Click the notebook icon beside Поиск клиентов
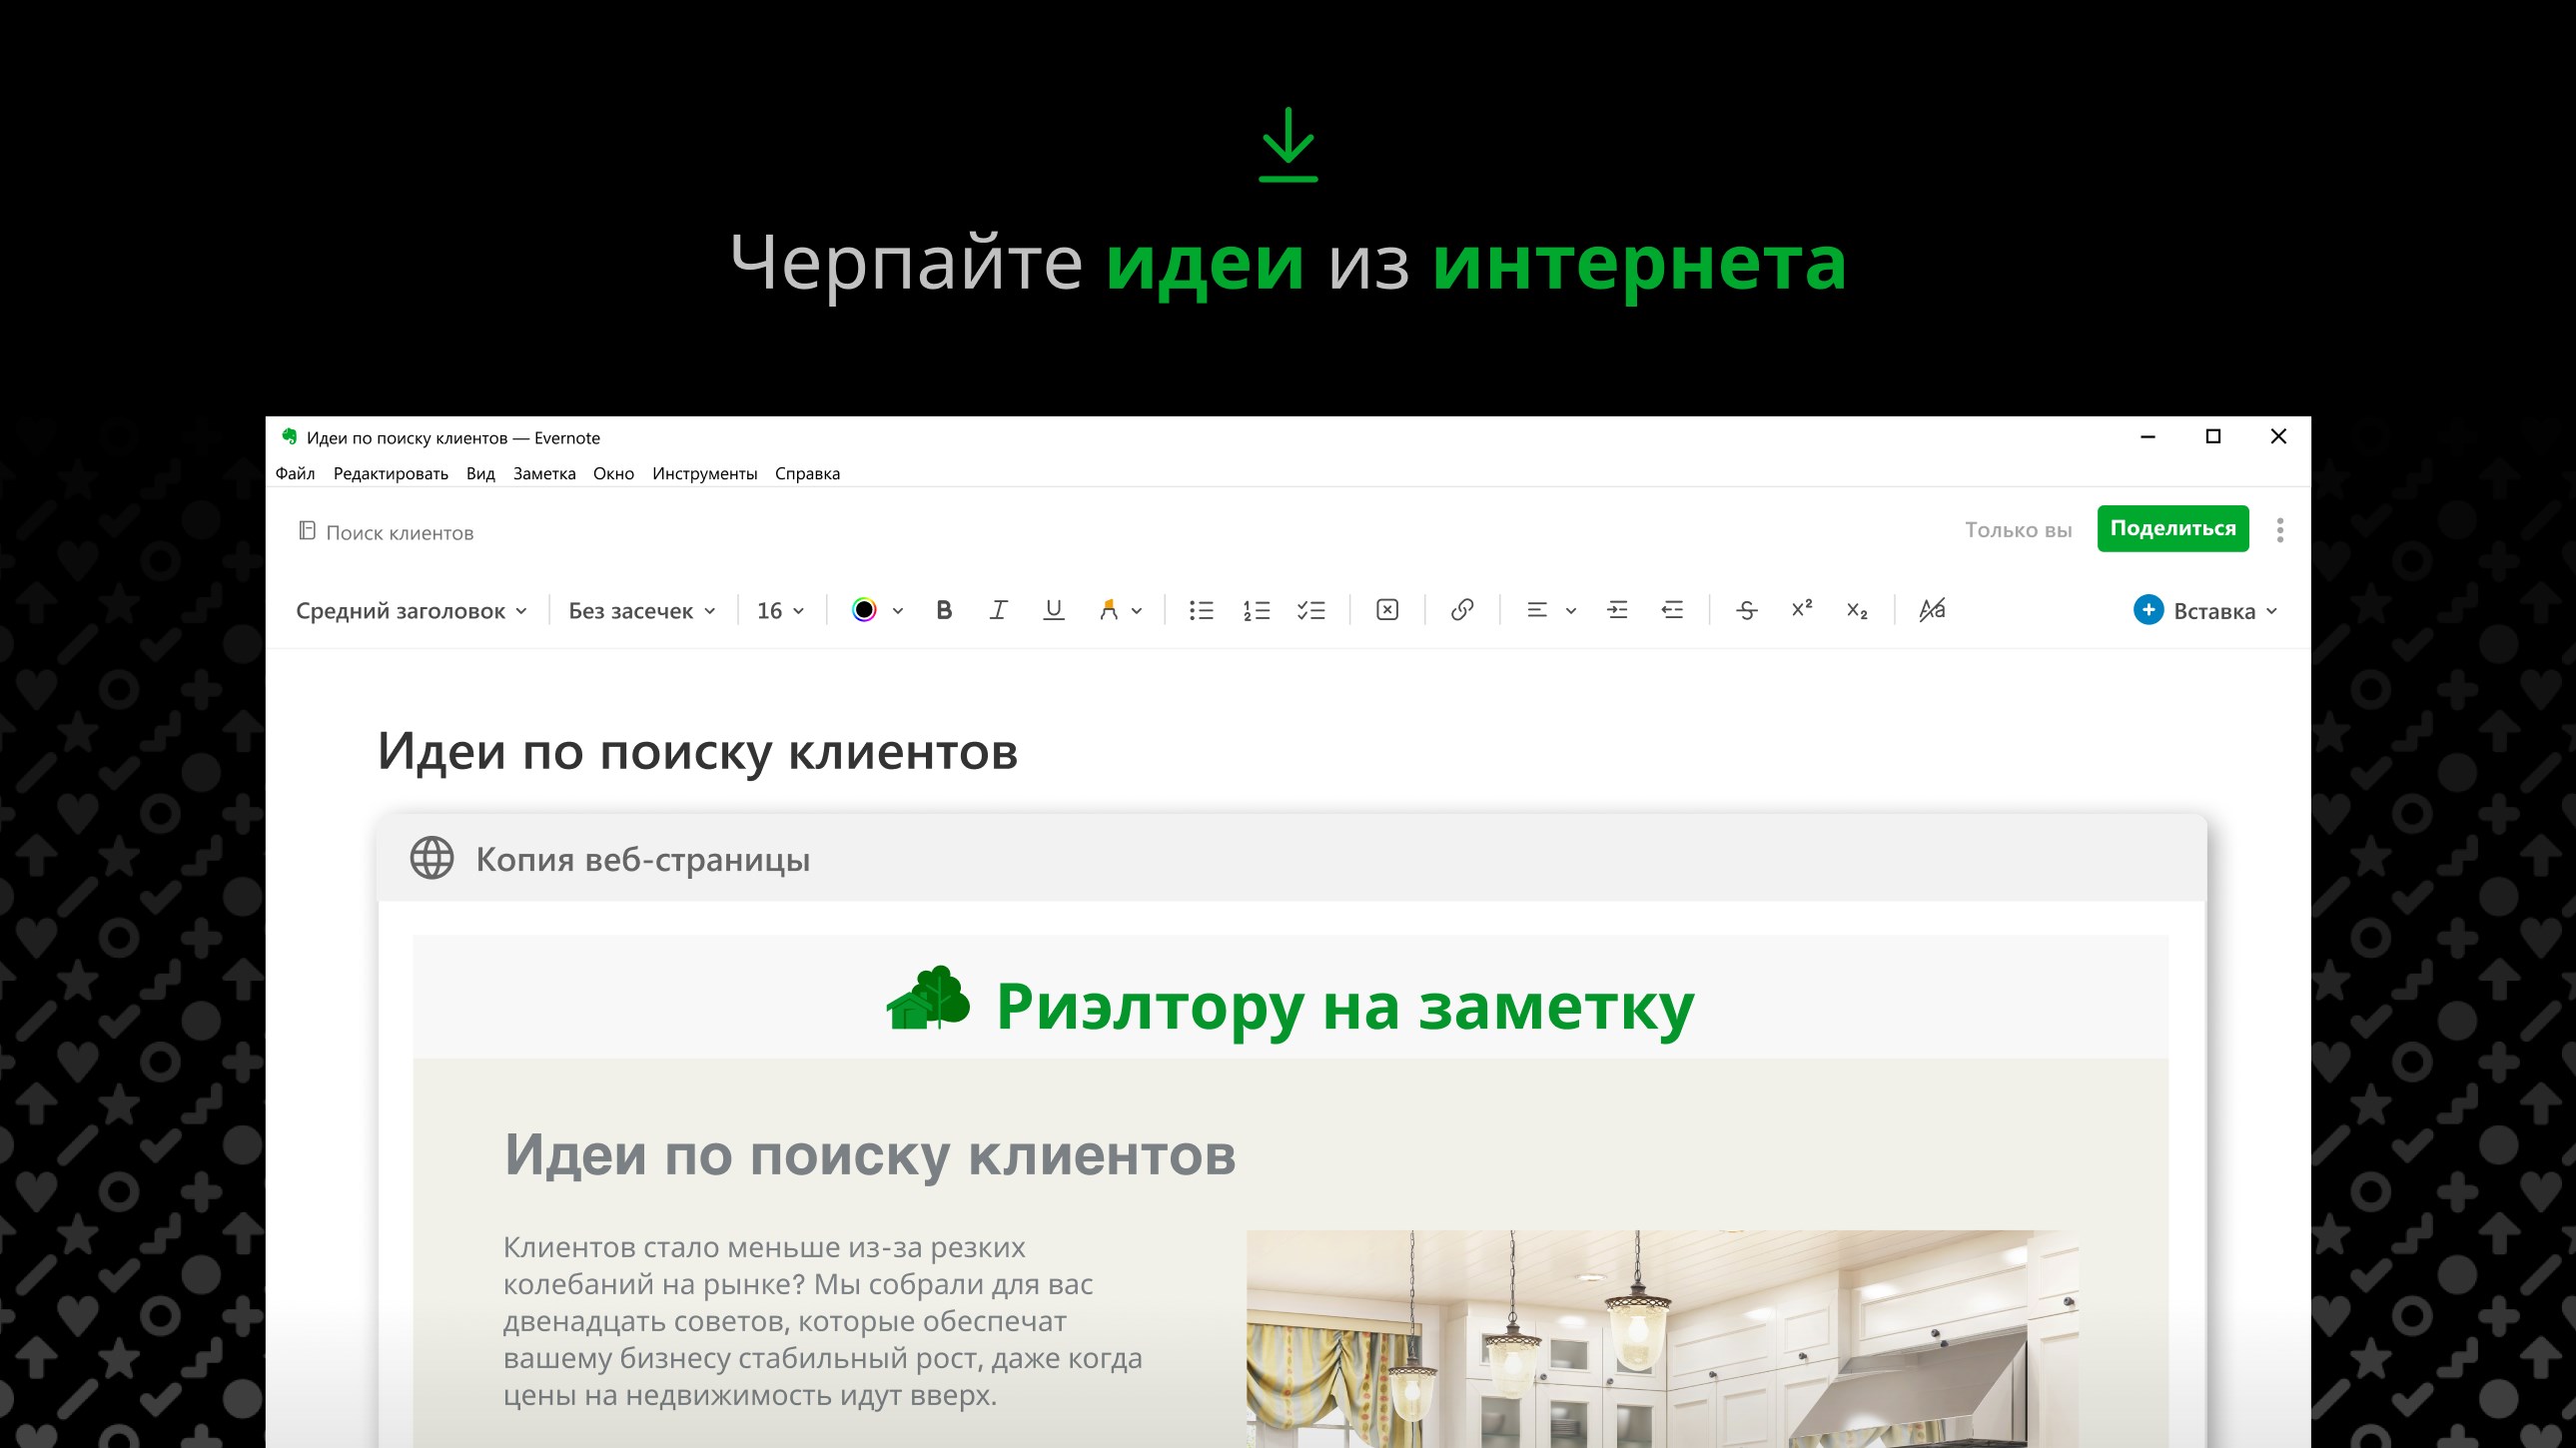 point(307,531)
